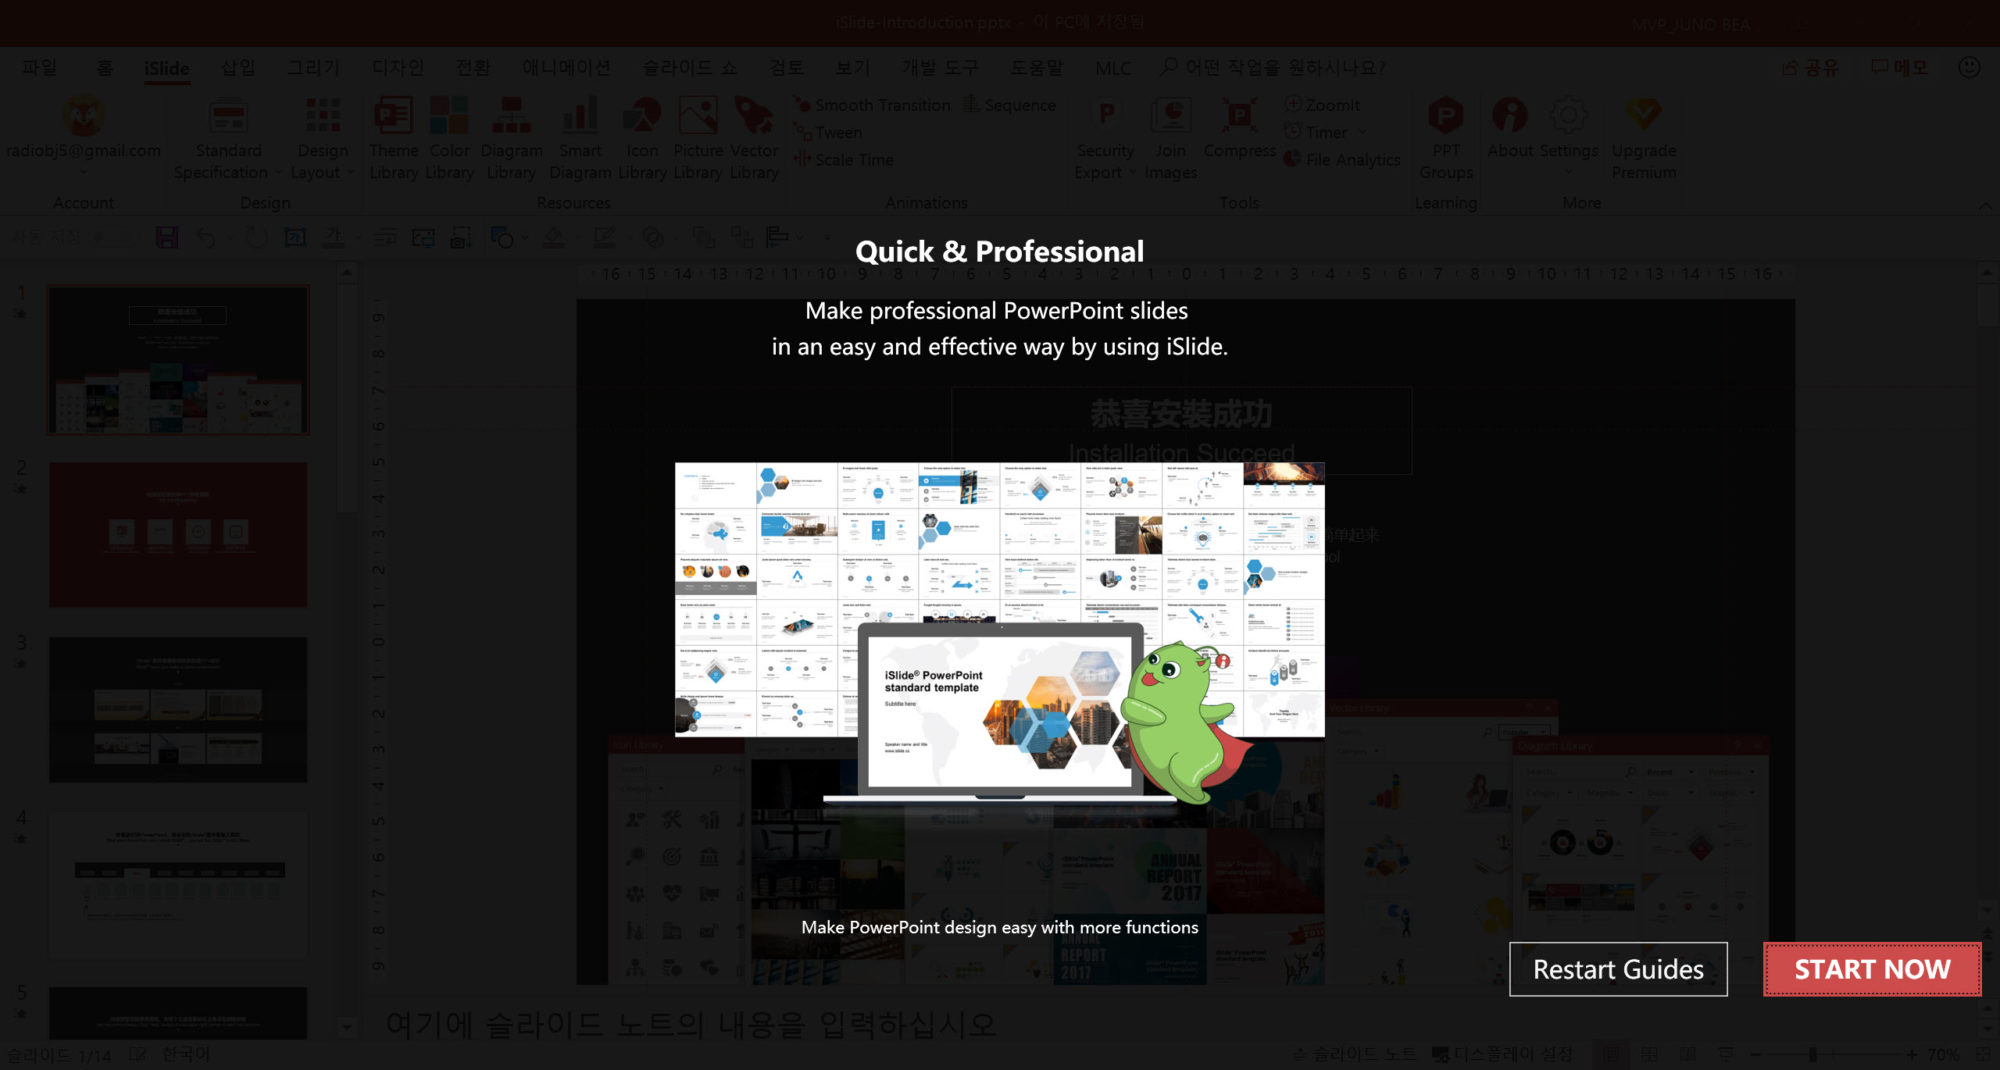Open the Smart Diagram tool
This screenshot has width=2000, height=1070.
pos(580,137)
